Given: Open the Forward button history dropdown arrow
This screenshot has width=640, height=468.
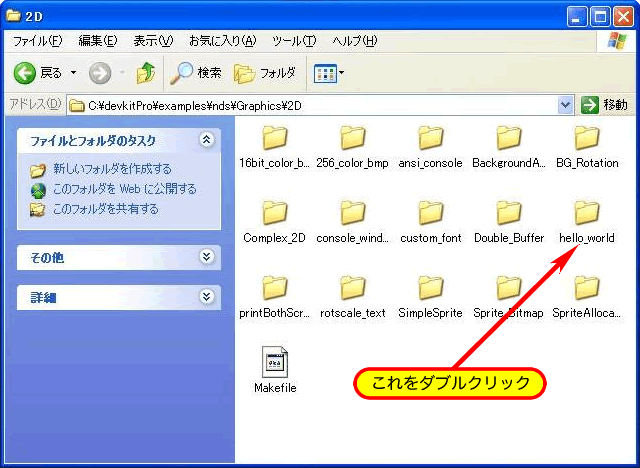Looking at the screenshot, I should [122, 73].
